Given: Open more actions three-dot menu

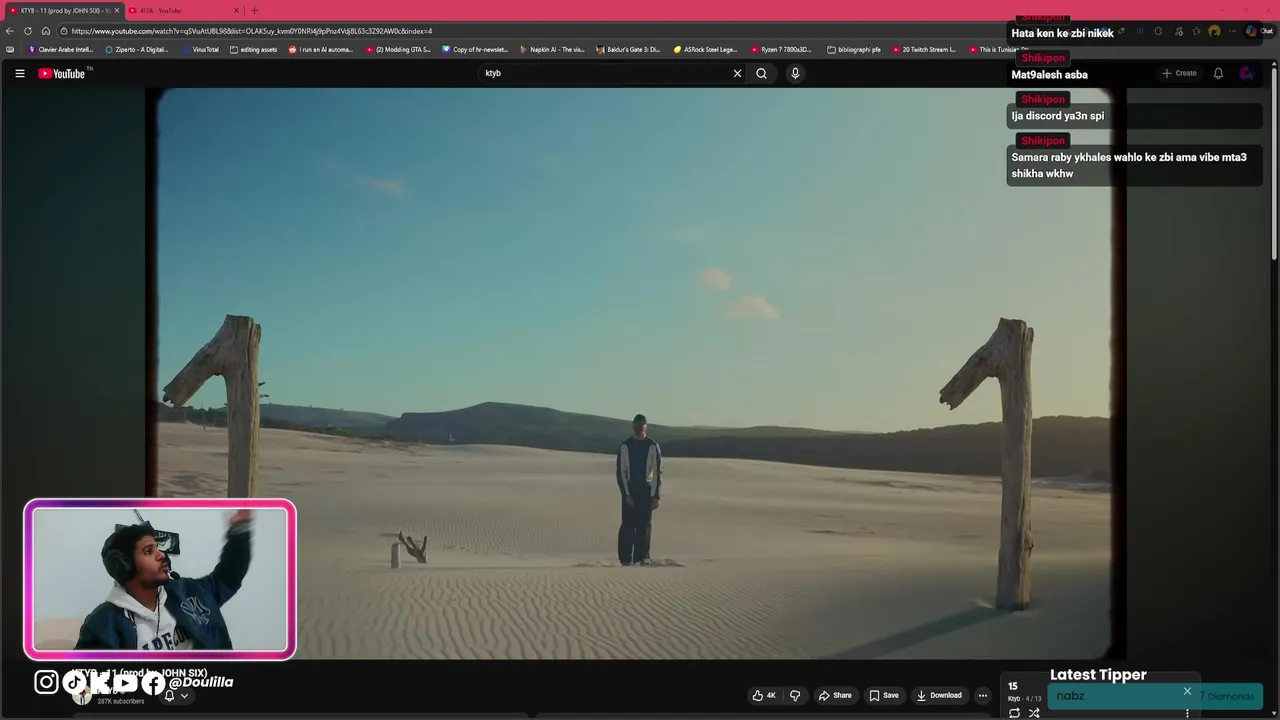Looking at the screenshot, I should pos(983,695).
